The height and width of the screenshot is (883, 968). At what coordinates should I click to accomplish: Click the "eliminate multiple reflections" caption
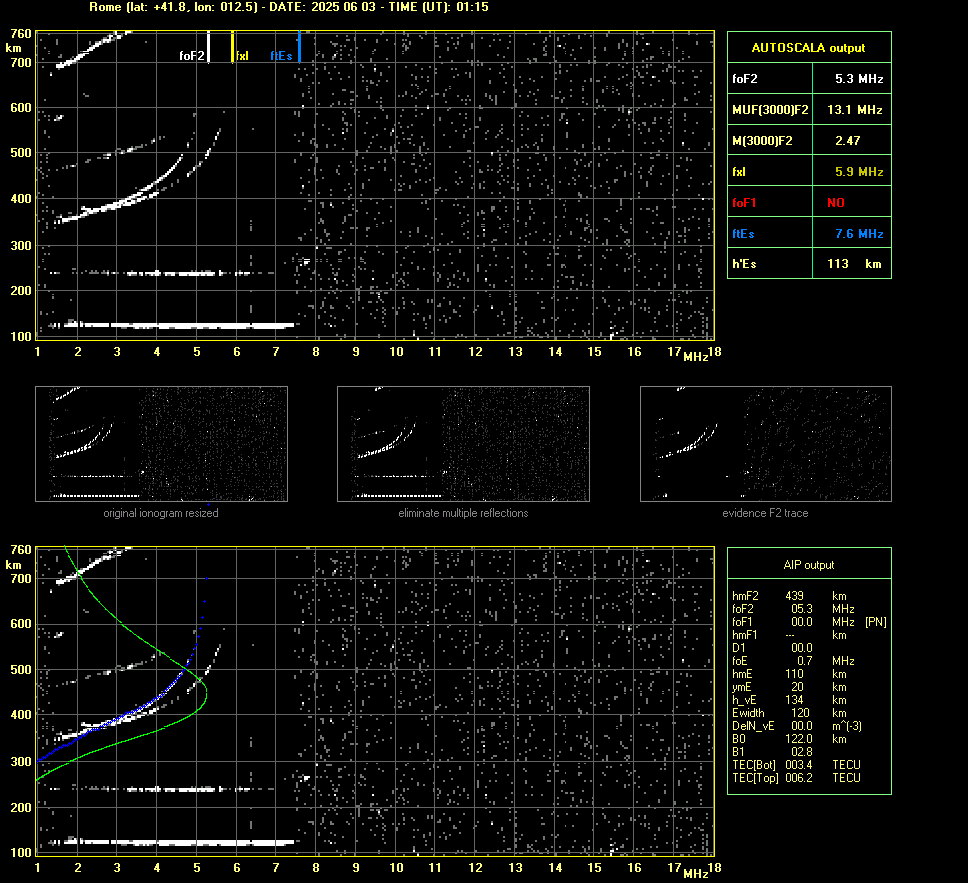click(x=463, y=513)
